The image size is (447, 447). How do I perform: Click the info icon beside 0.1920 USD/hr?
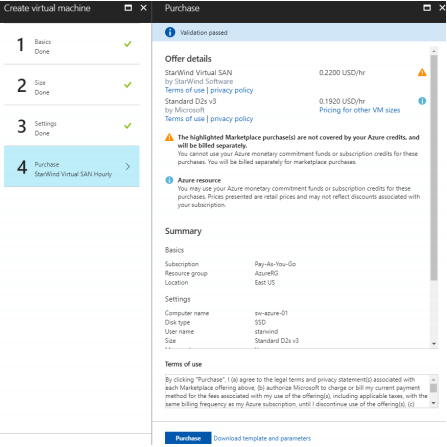click(x=422, y=101)
